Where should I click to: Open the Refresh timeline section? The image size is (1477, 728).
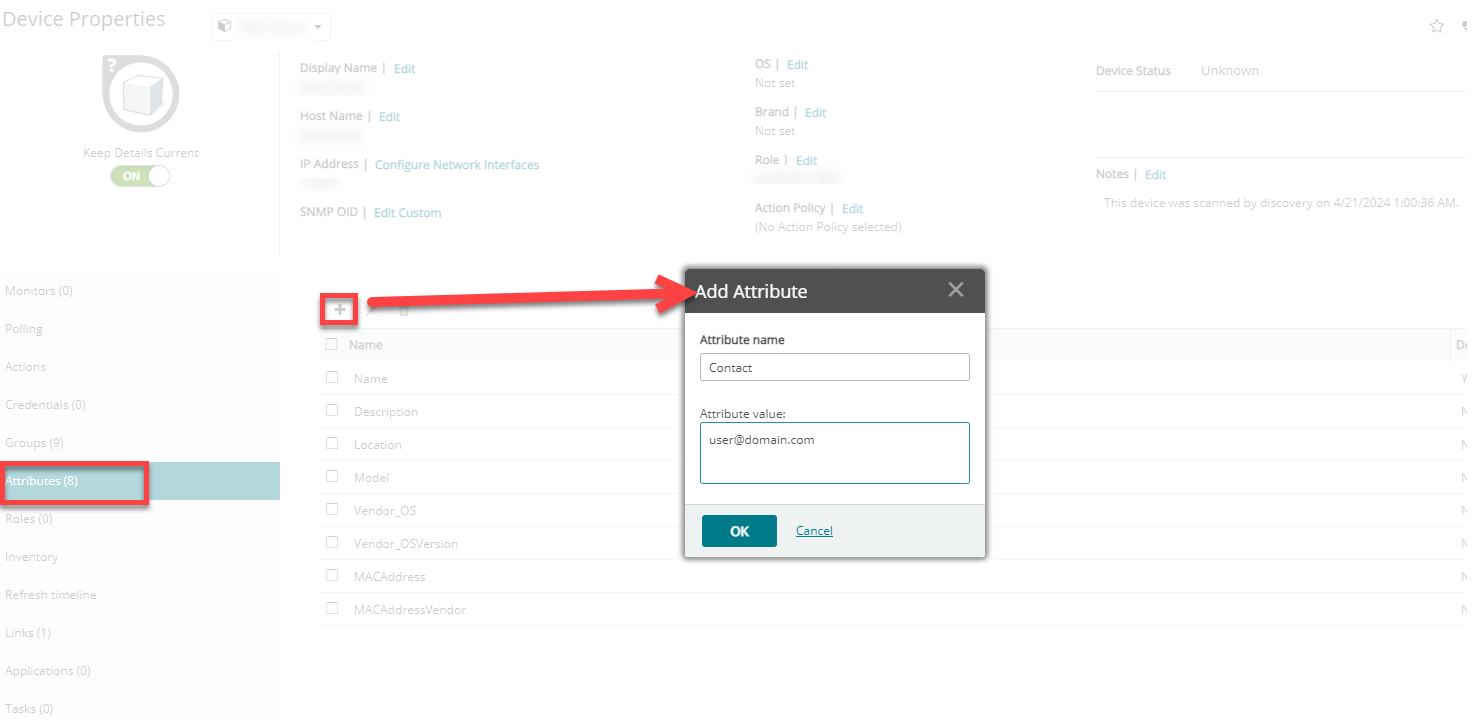click(51, 595)
